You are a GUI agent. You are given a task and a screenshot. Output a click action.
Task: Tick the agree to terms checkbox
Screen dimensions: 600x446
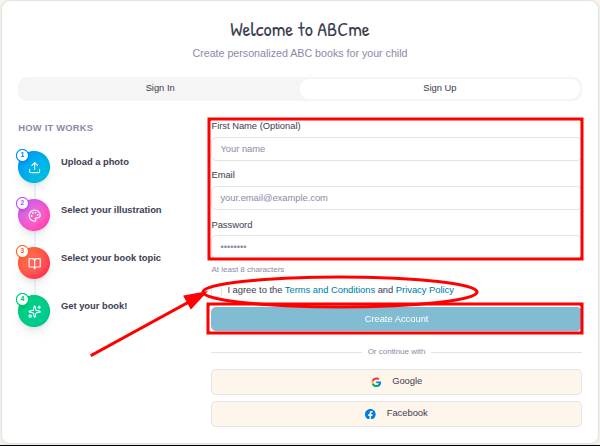click(217, 291)
